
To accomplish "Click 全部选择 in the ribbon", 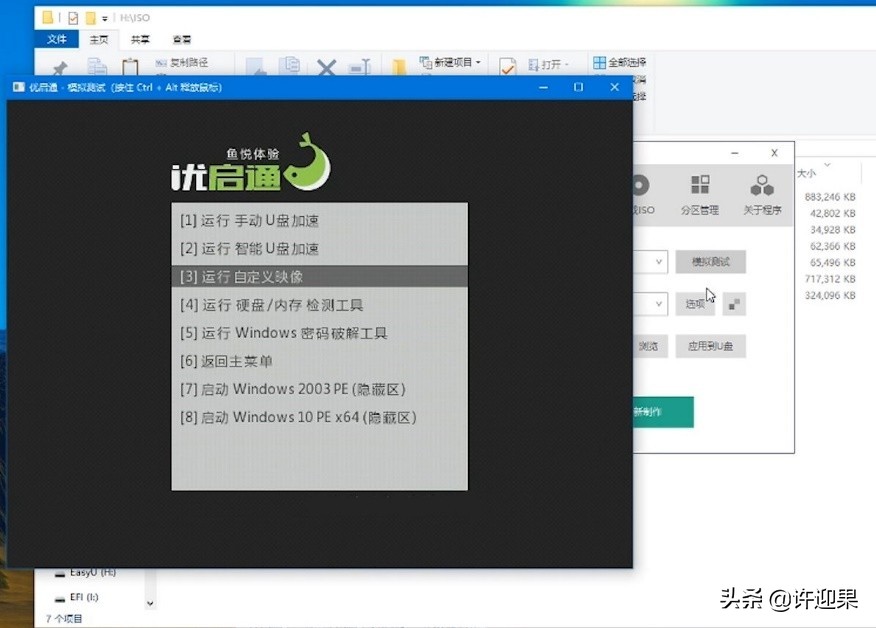I will (x=620, y=62).
